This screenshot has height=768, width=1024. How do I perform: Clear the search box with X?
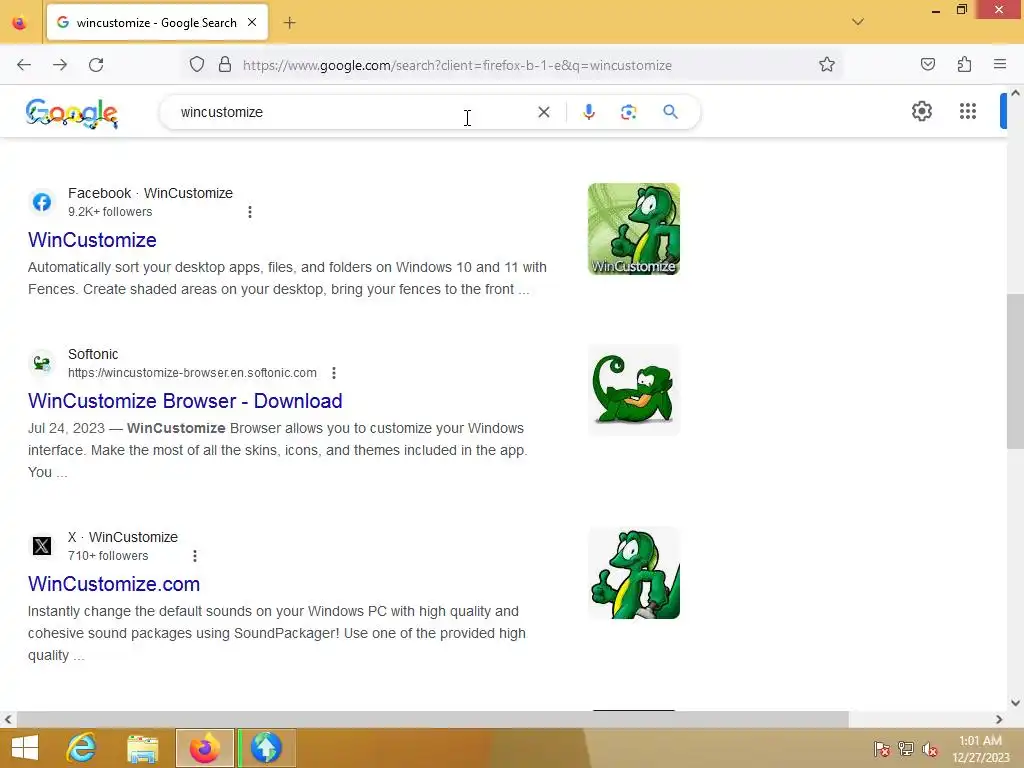click(543, 112)
